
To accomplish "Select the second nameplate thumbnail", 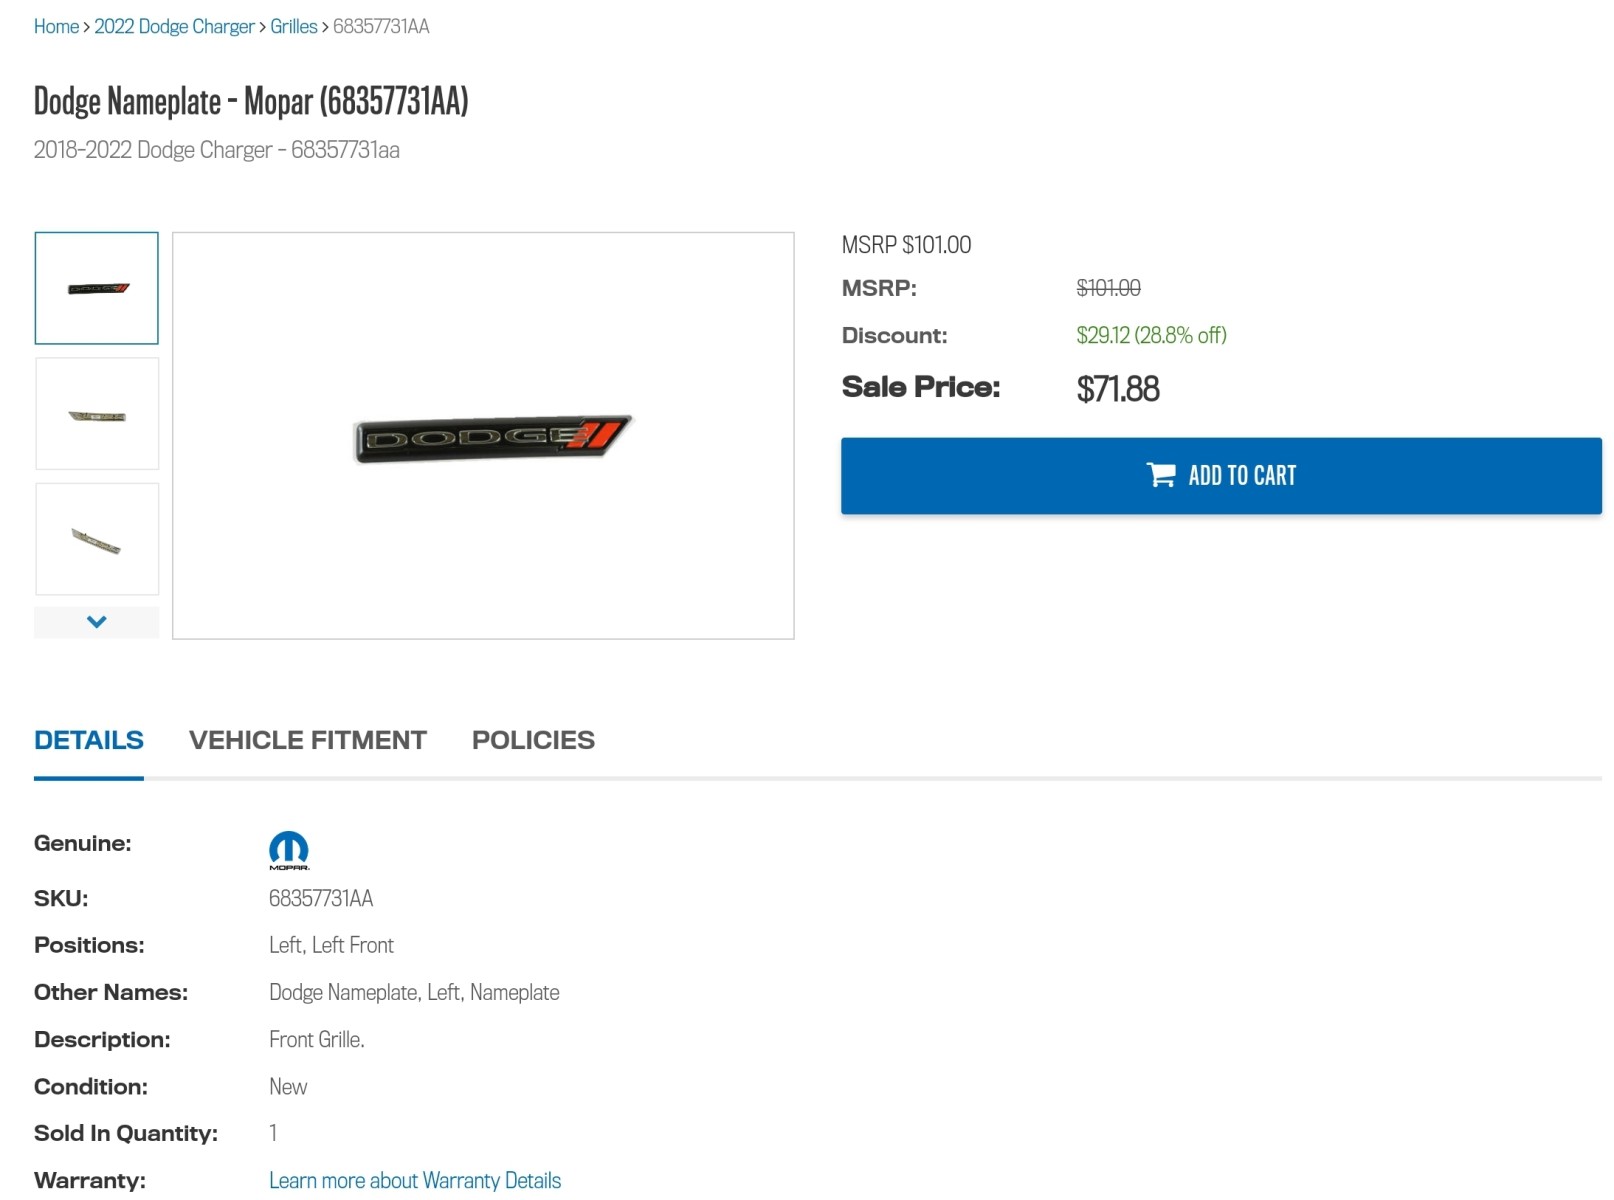I will pos(96,414).
